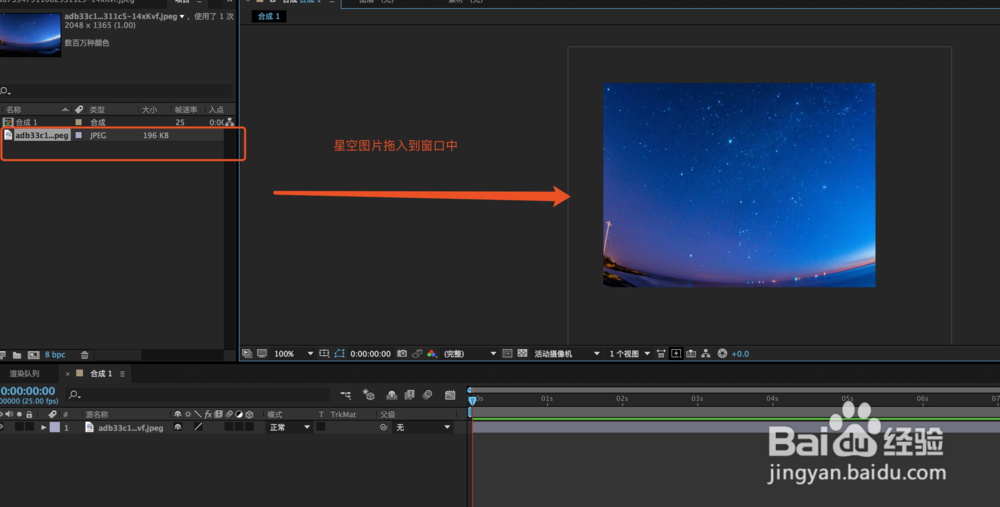Screen dimensions: 1000x507
Task: Toggle the transparency grid checkerboard icon
Action: (x=522, y=353)
